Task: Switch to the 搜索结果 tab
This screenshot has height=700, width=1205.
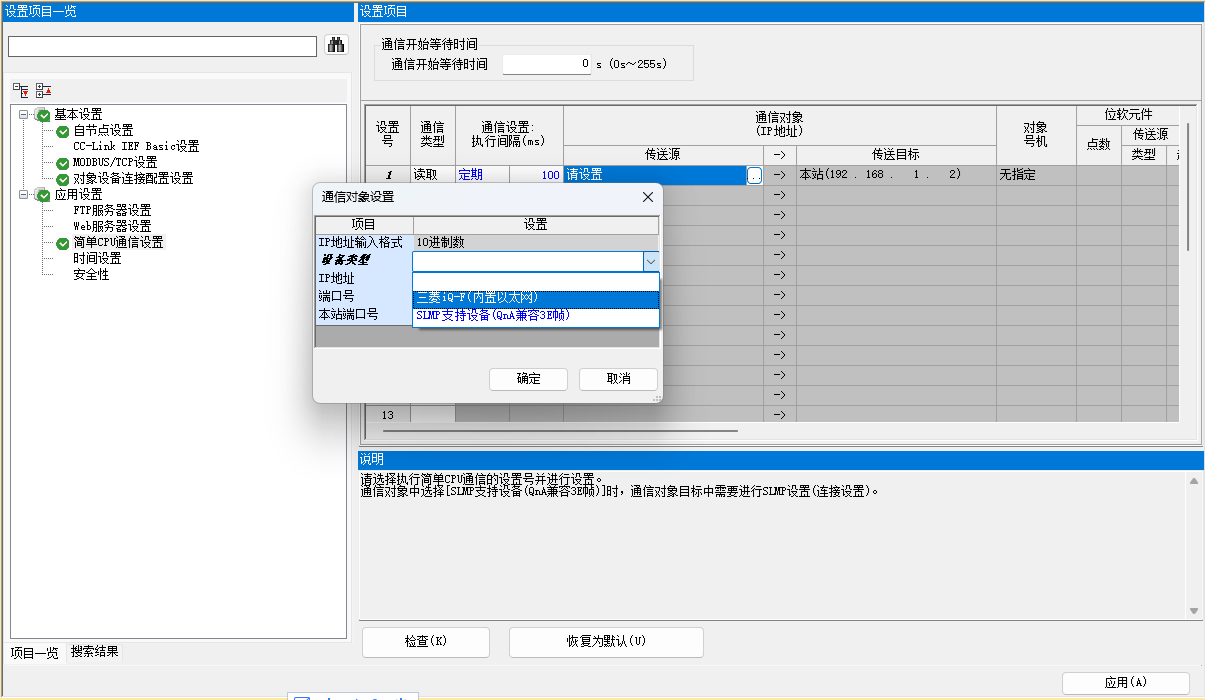Action: tap(94, 652)
